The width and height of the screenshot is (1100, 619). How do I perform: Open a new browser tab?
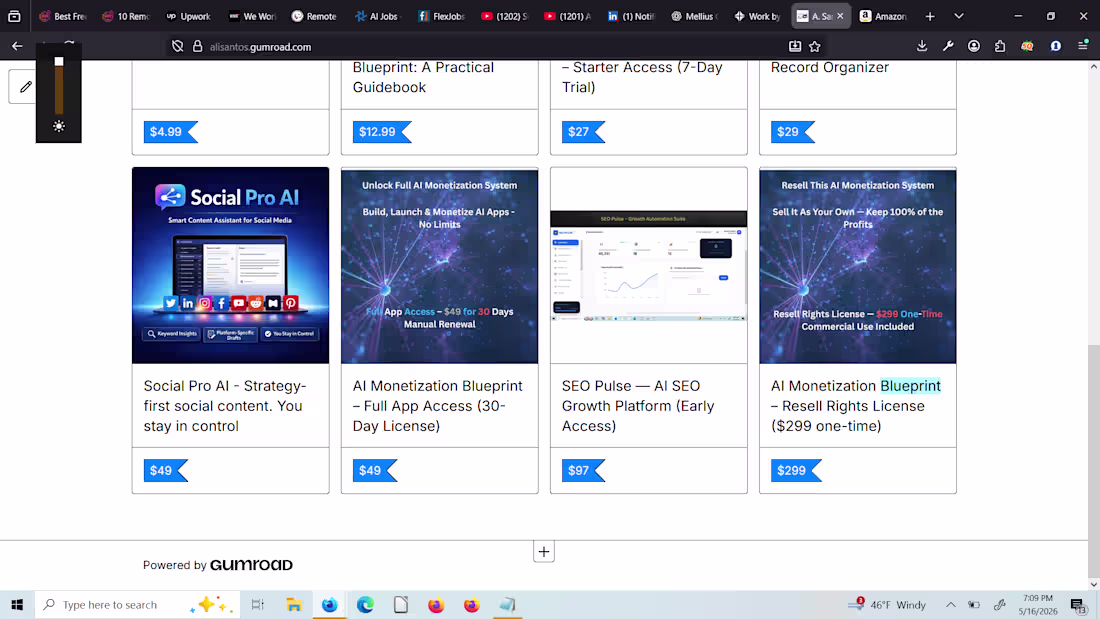(x=930, y=16)
